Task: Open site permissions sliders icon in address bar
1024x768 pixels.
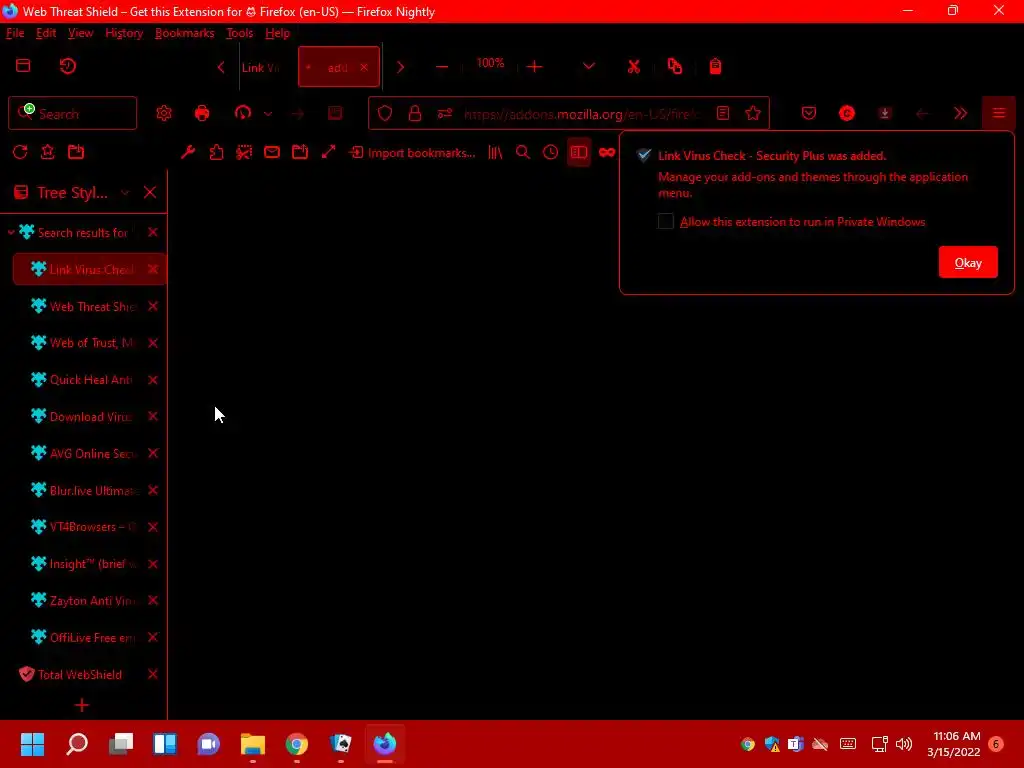Action: point(445,113)
